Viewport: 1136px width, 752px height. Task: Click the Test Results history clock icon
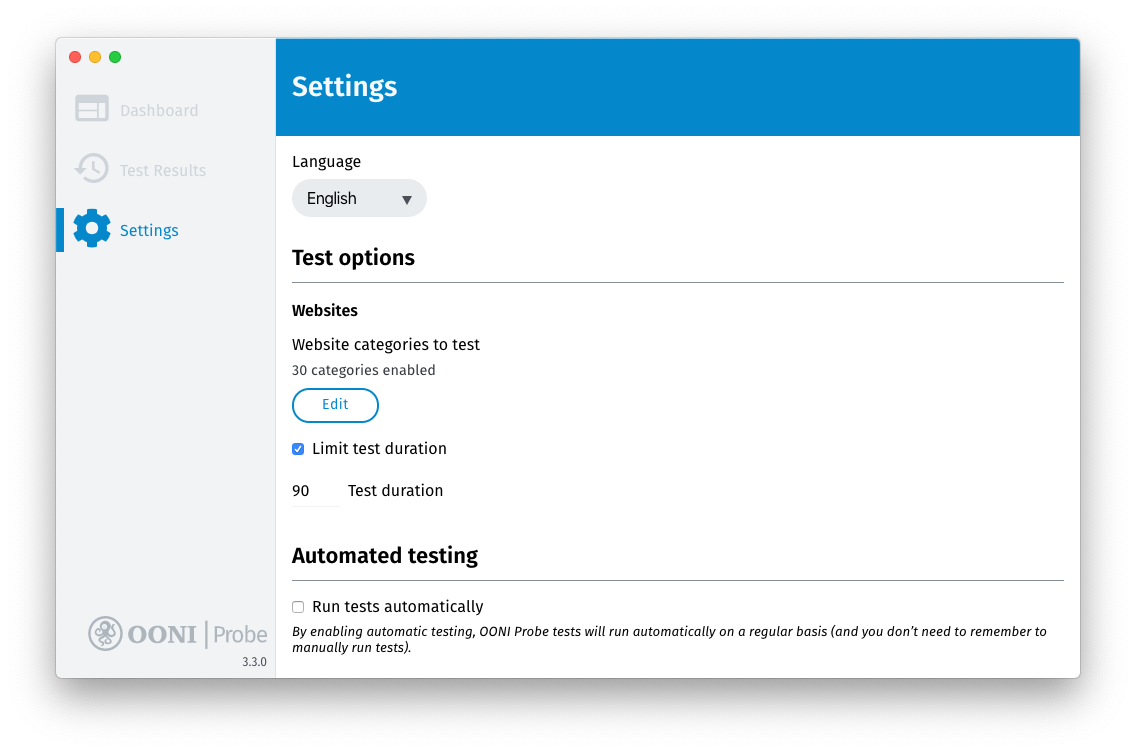pyautogui.click(x=92, y=169)
